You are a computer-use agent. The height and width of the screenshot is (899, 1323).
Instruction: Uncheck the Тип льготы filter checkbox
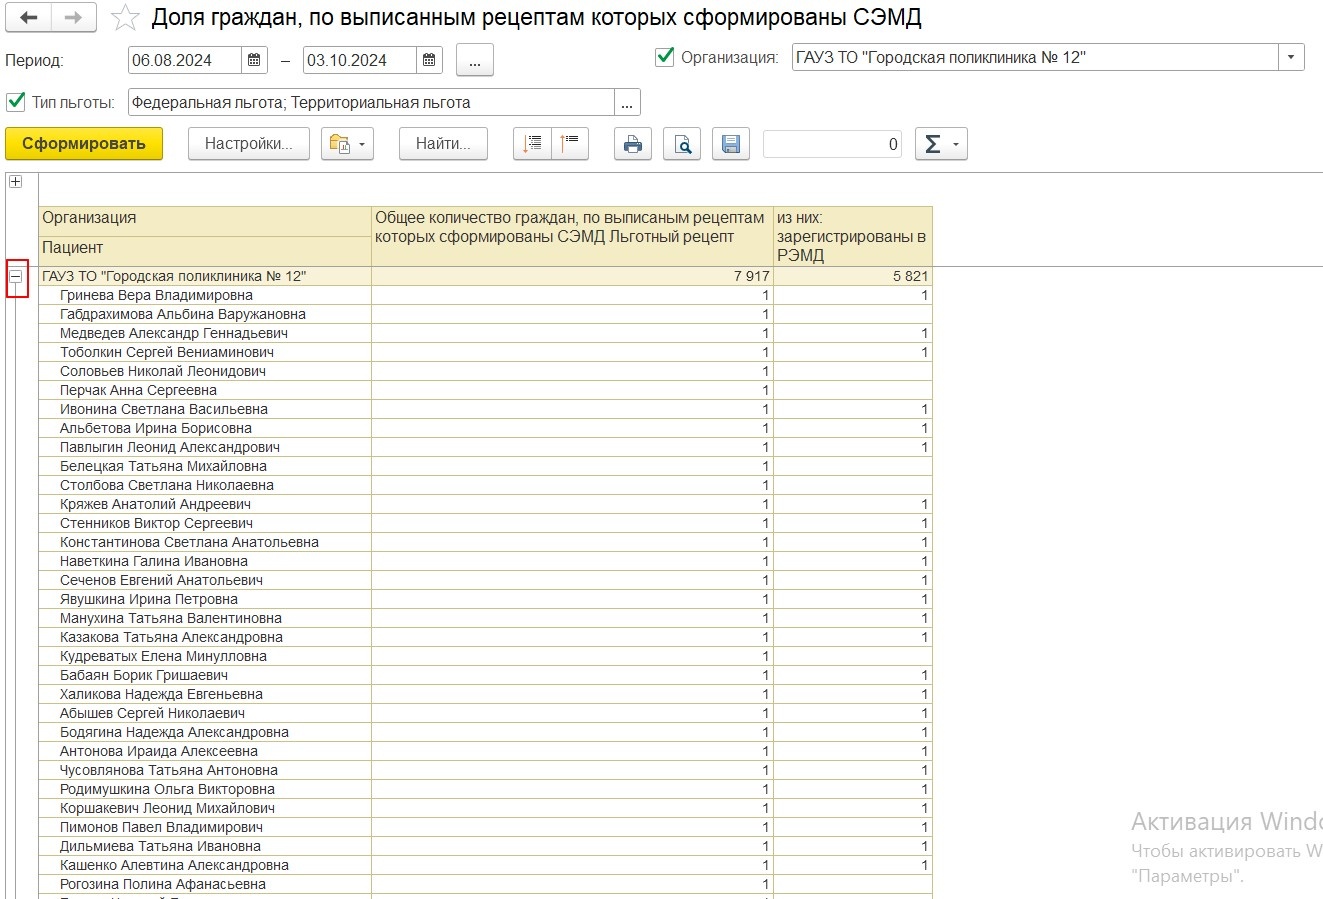[x=16, y=102]
